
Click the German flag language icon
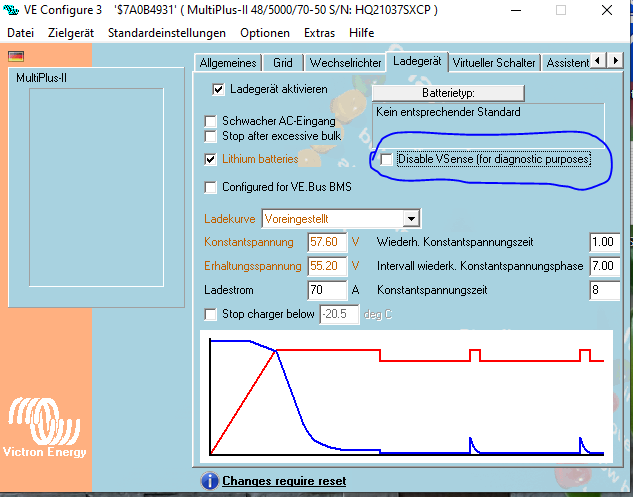click(16, 56)
